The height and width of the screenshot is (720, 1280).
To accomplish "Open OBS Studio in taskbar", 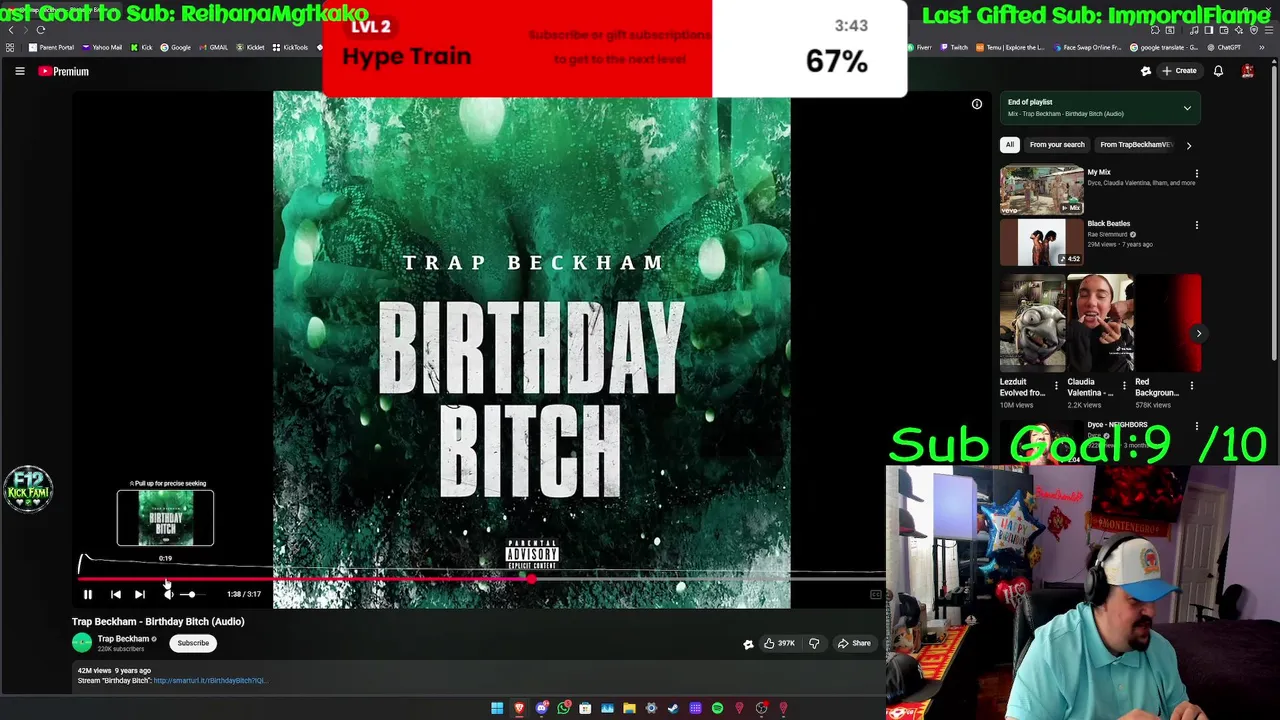I will point(761,709).
